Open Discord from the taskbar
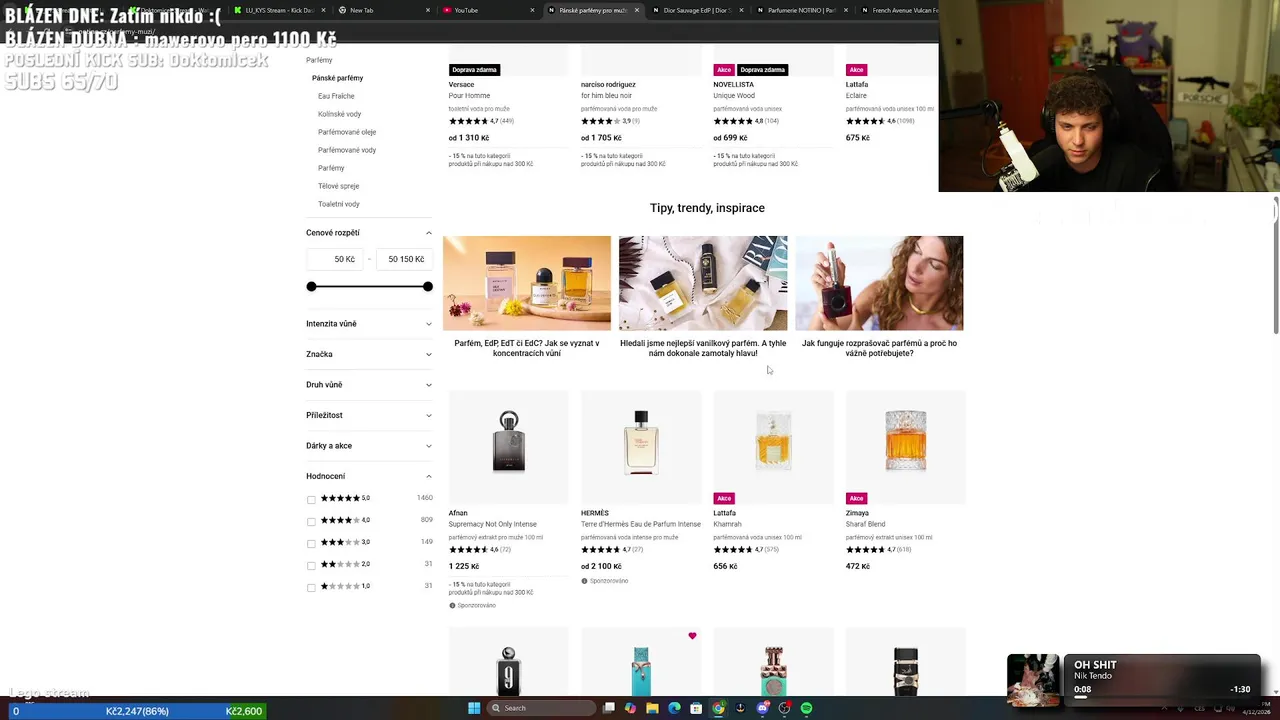The height and width of the screenshot is (720, 1280). (762, 708)
